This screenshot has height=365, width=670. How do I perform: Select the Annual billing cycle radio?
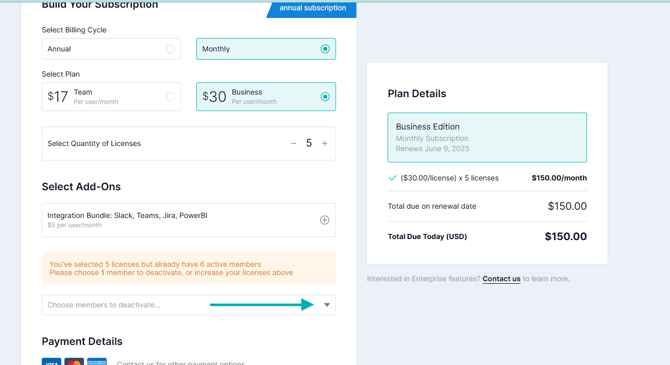coord(170,49)
